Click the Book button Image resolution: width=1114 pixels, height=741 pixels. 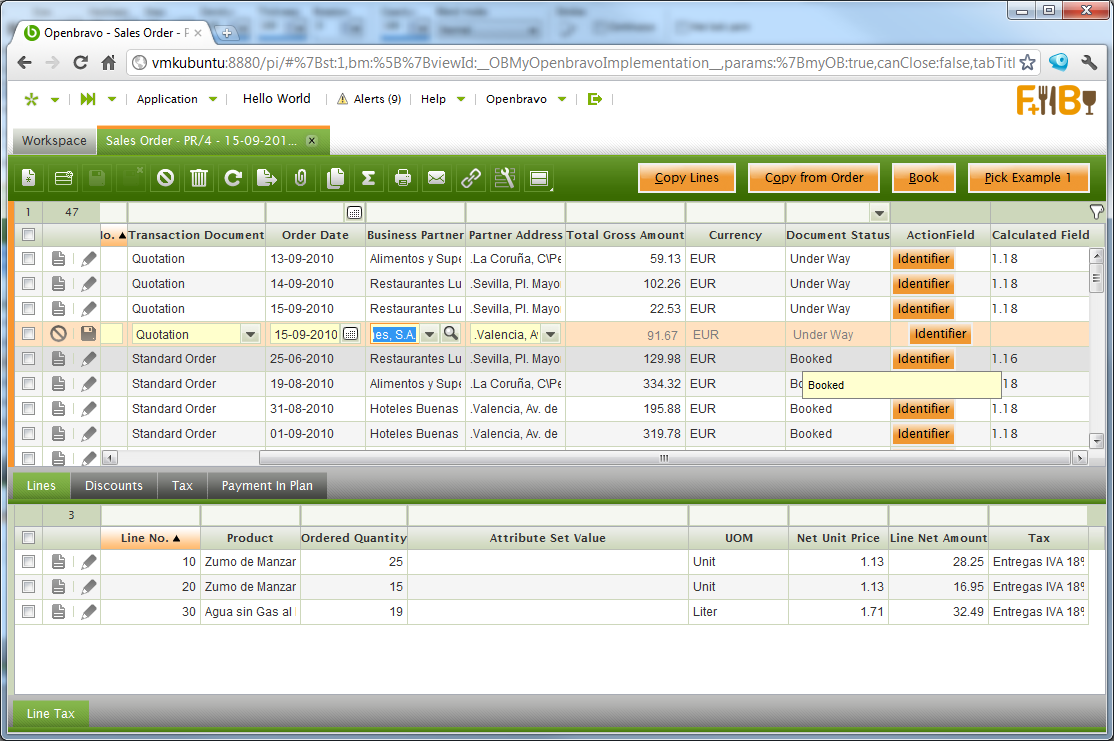[x=923, y=178]
